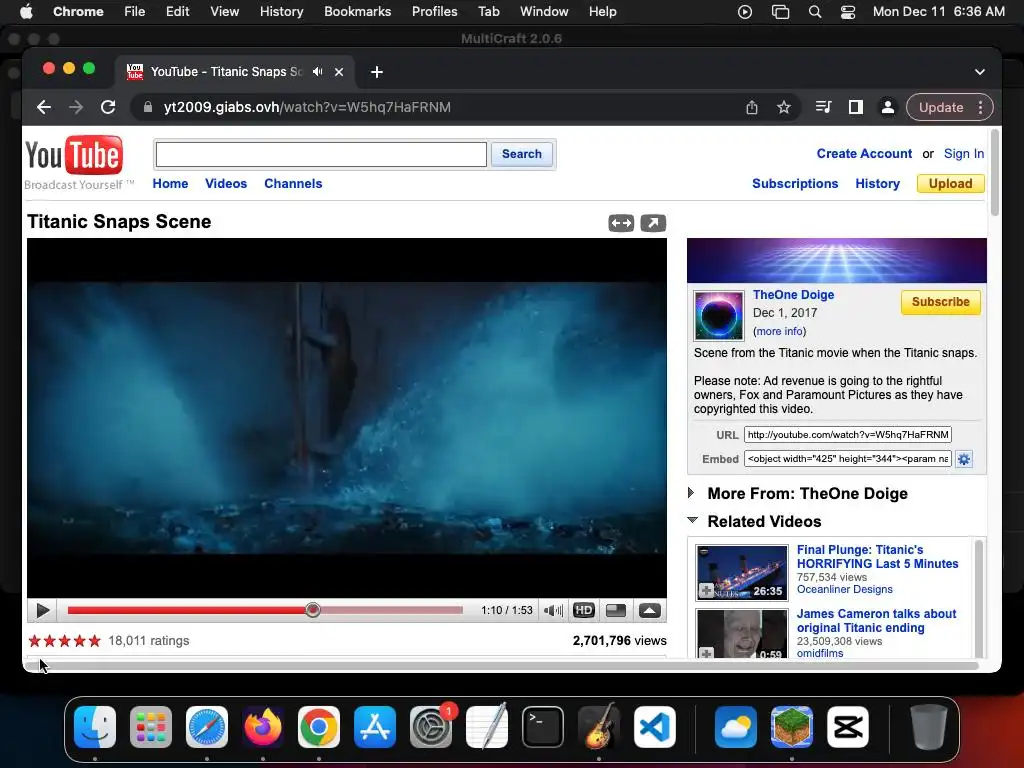
Task: Click inside the YouTube search box
Action: click(x=321, y=154)
